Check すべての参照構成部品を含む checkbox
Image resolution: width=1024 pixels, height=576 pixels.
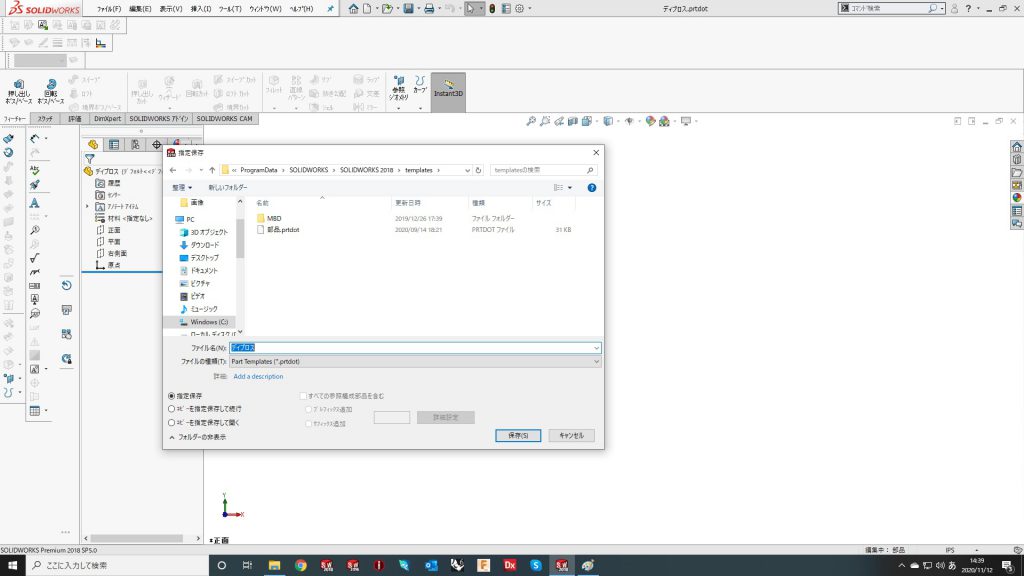[303, 396]
